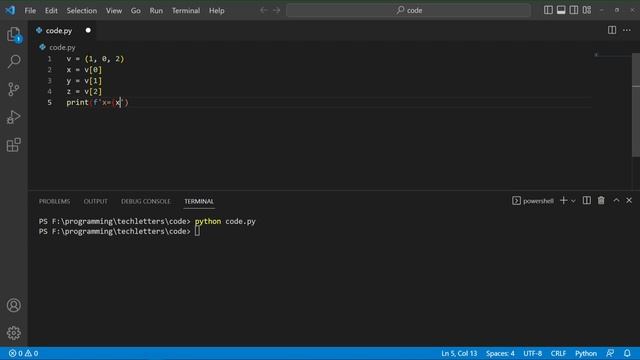Open the Explorer view in activity bar

click(x=13, y=35)
